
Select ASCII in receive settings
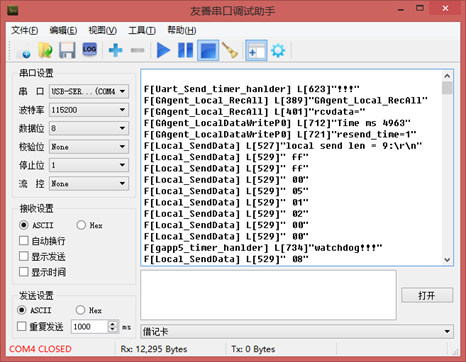36,225
